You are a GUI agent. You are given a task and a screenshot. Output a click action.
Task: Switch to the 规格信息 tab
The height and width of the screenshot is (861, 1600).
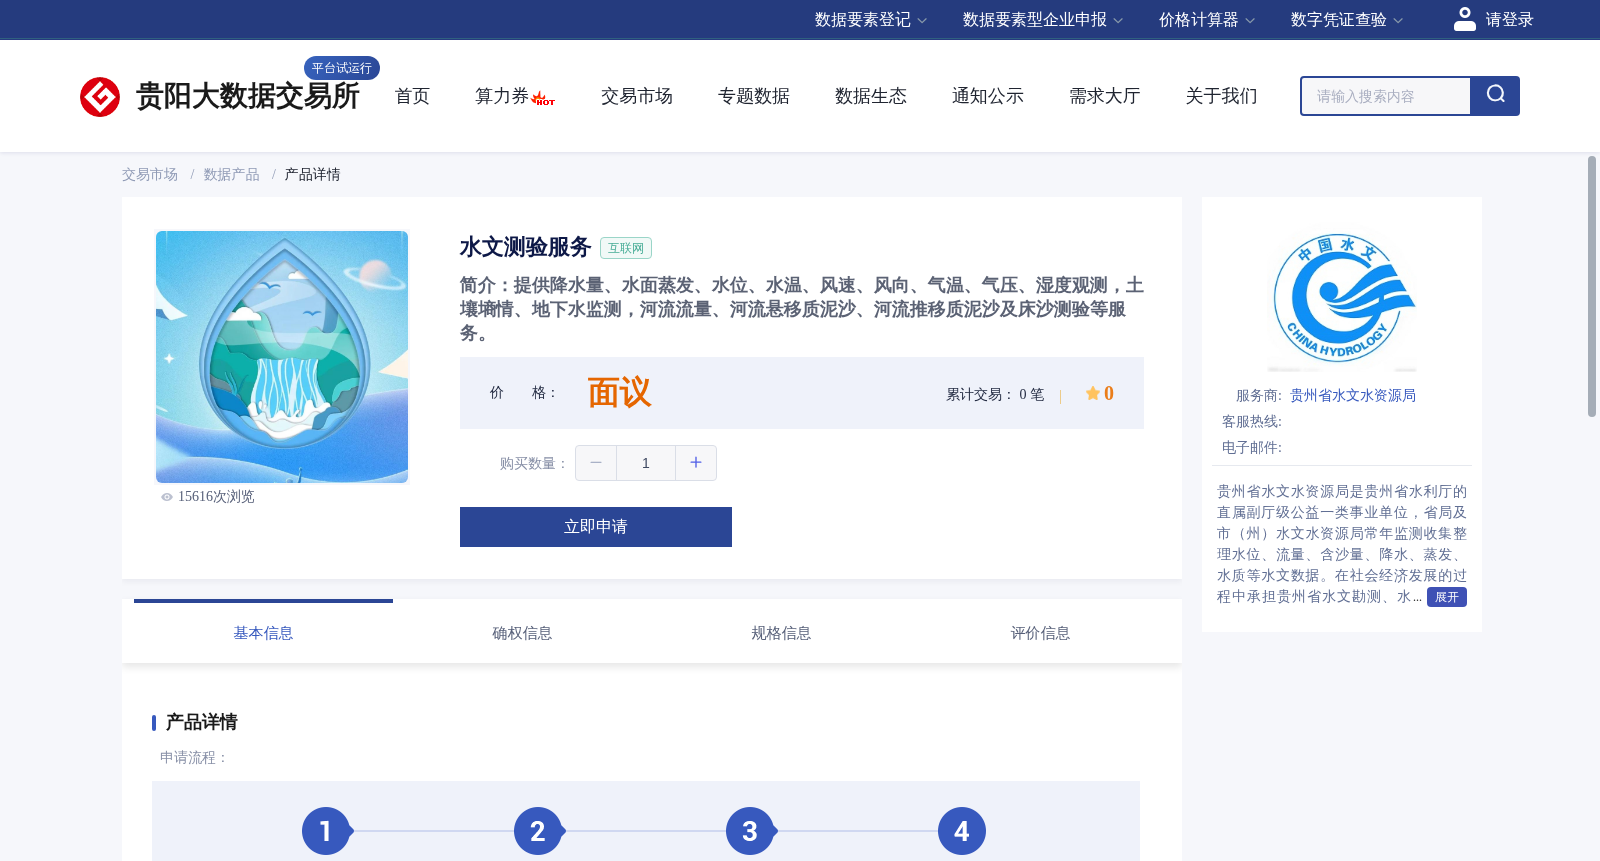(x=781, y=633)
